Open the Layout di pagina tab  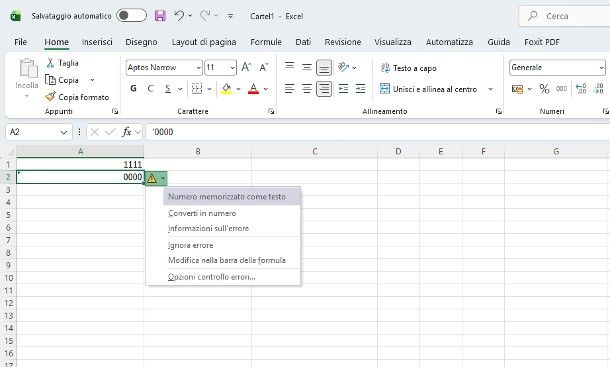click(x=204, y=42)
